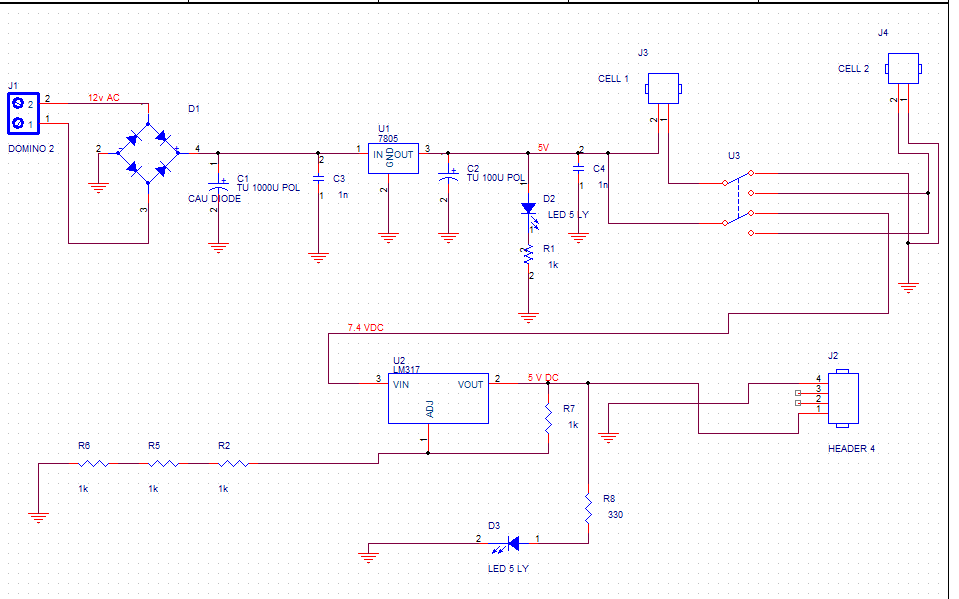This screenshot has width=959, height=599.
Task: Click the 7.4 VDC net label
Action: click(x=366, y=328)
